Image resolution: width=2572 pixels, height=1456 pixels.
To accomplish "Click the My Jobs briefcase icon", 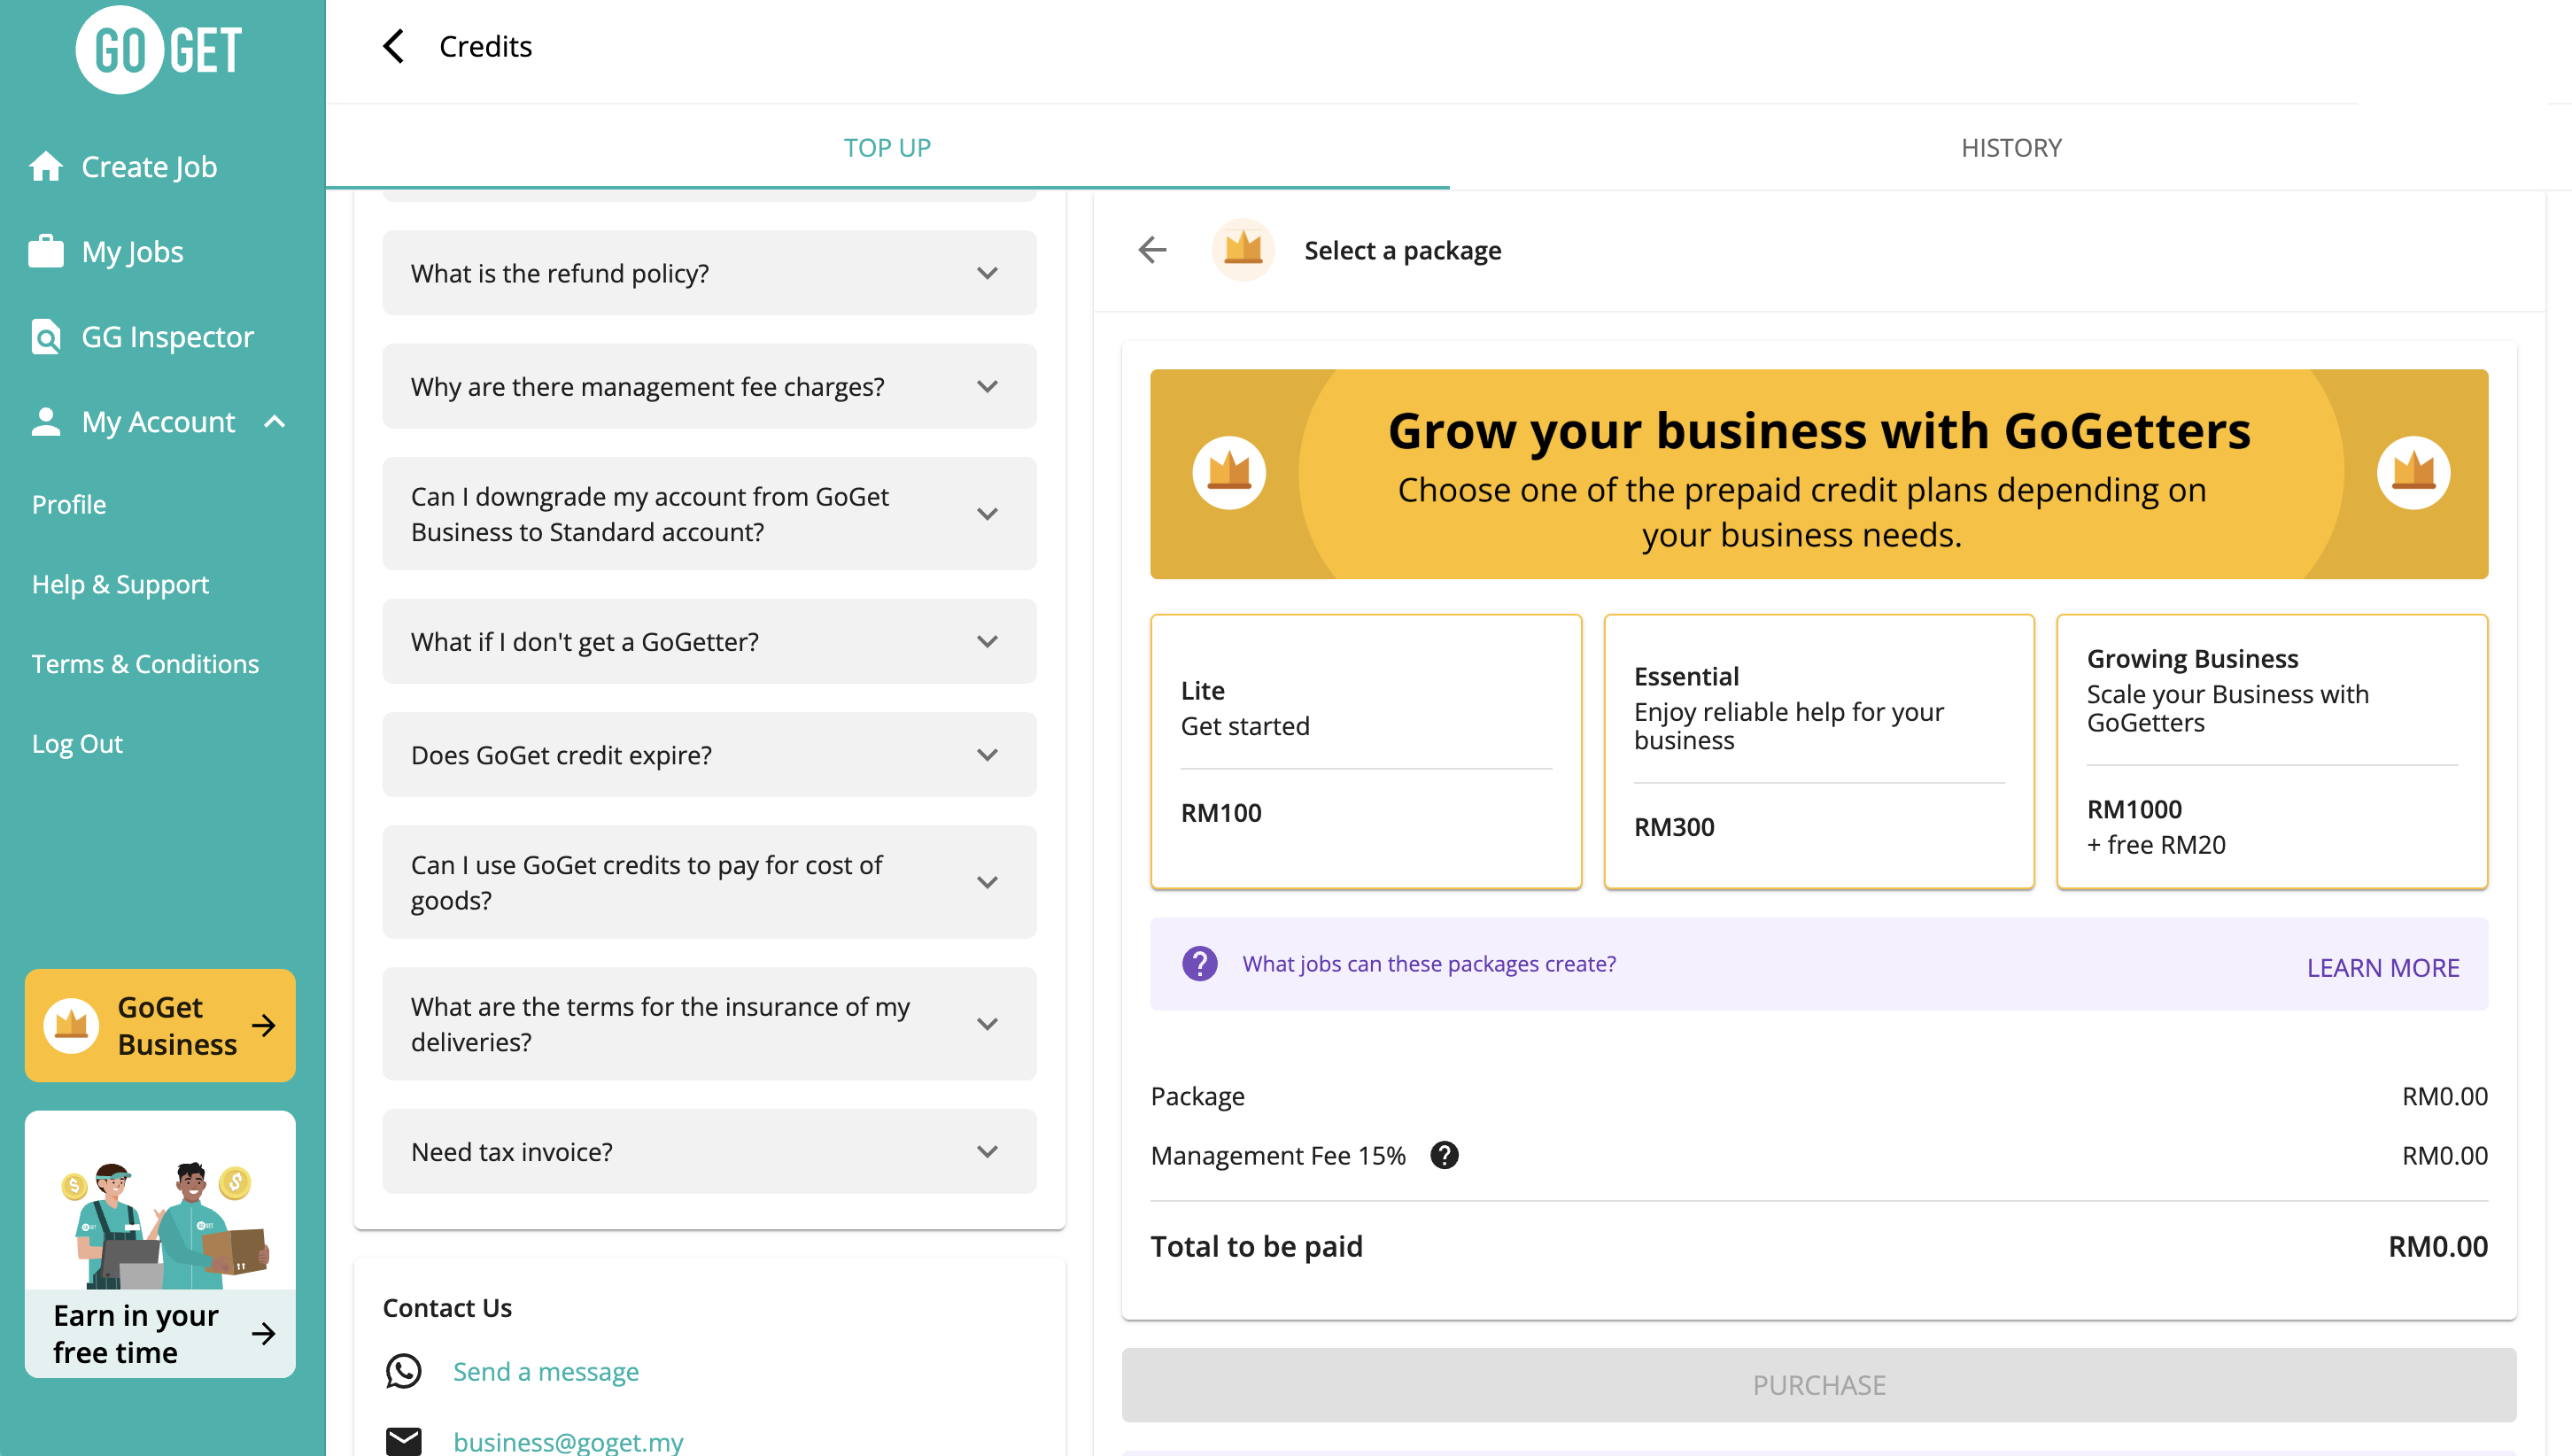I will point(46,251).
